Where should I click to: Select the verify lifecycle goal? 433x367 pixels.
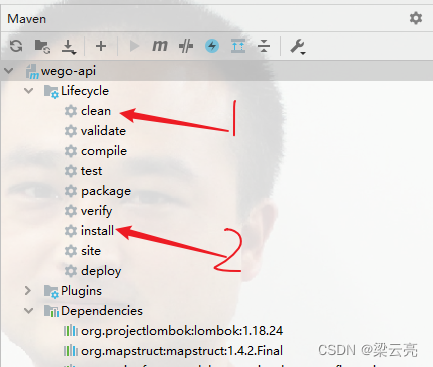tap(96, 211)
